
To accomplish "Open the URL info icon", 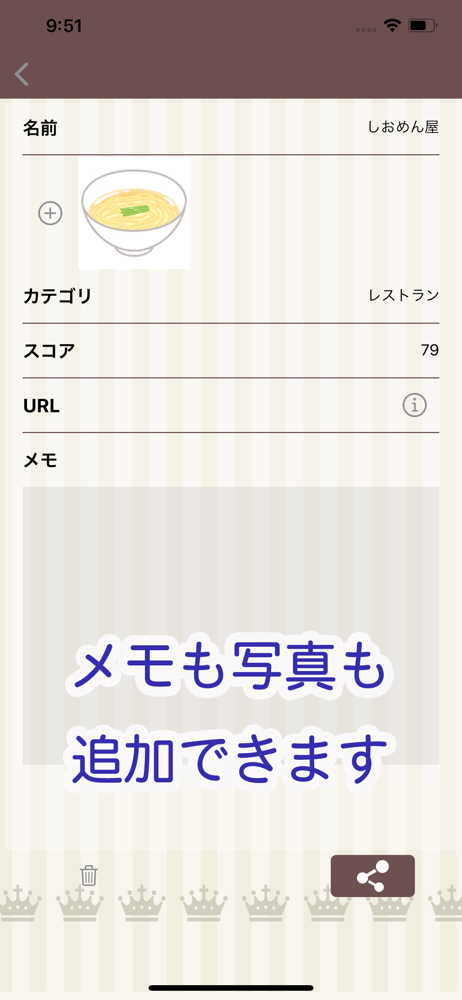I will 414,405.
